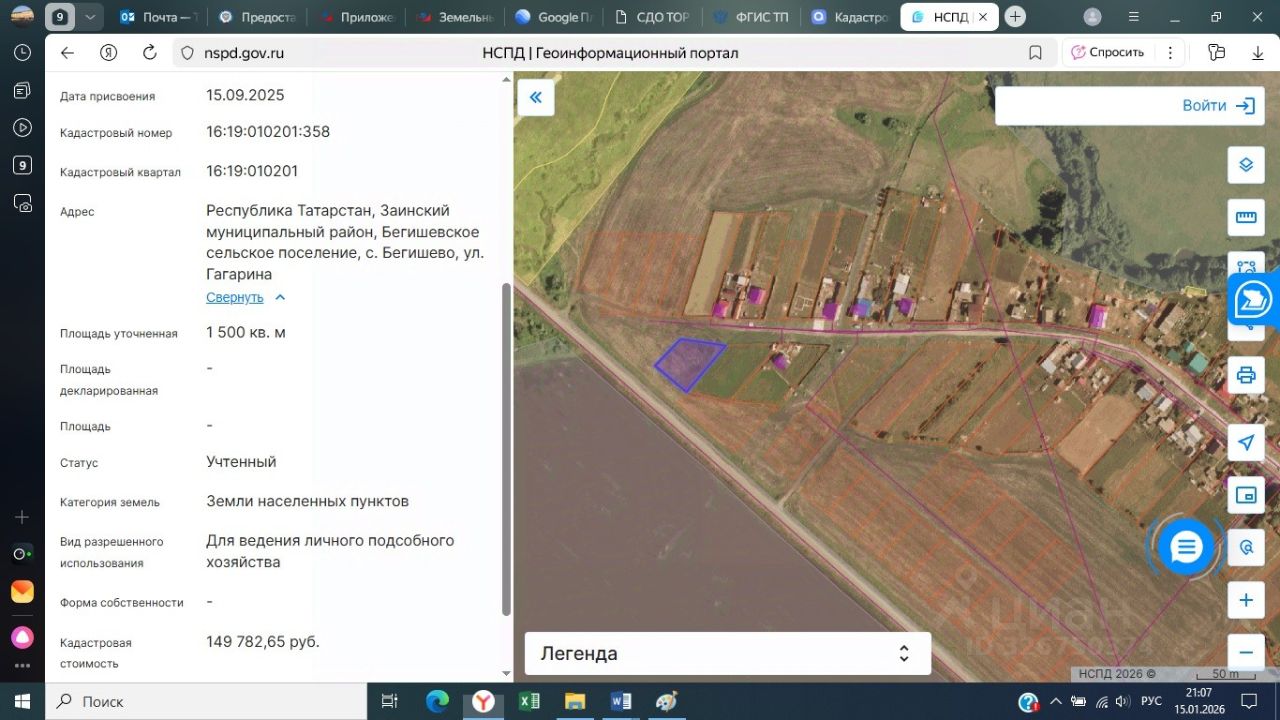This screenshot has width=1280, height=720.
Task: Switch to the Приложе tab
Action: (355, 17)
